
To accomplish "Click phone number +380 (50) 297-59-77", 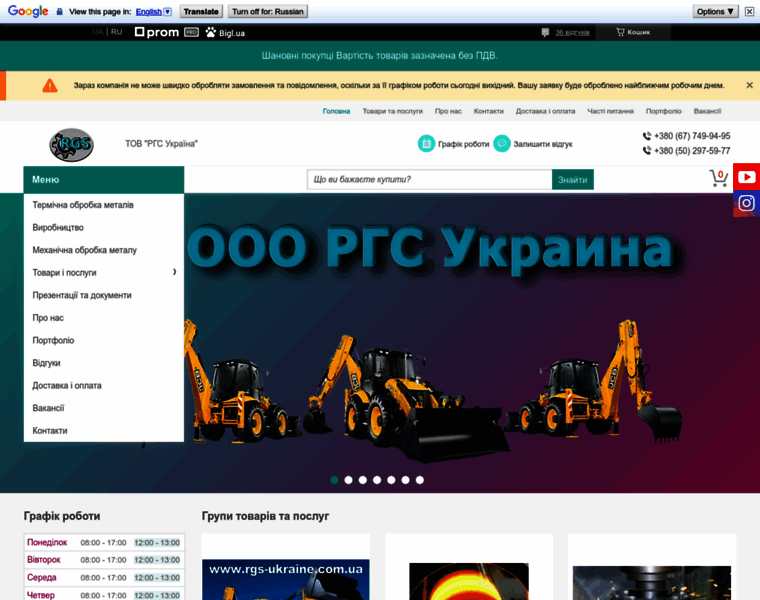I will 692,151.
